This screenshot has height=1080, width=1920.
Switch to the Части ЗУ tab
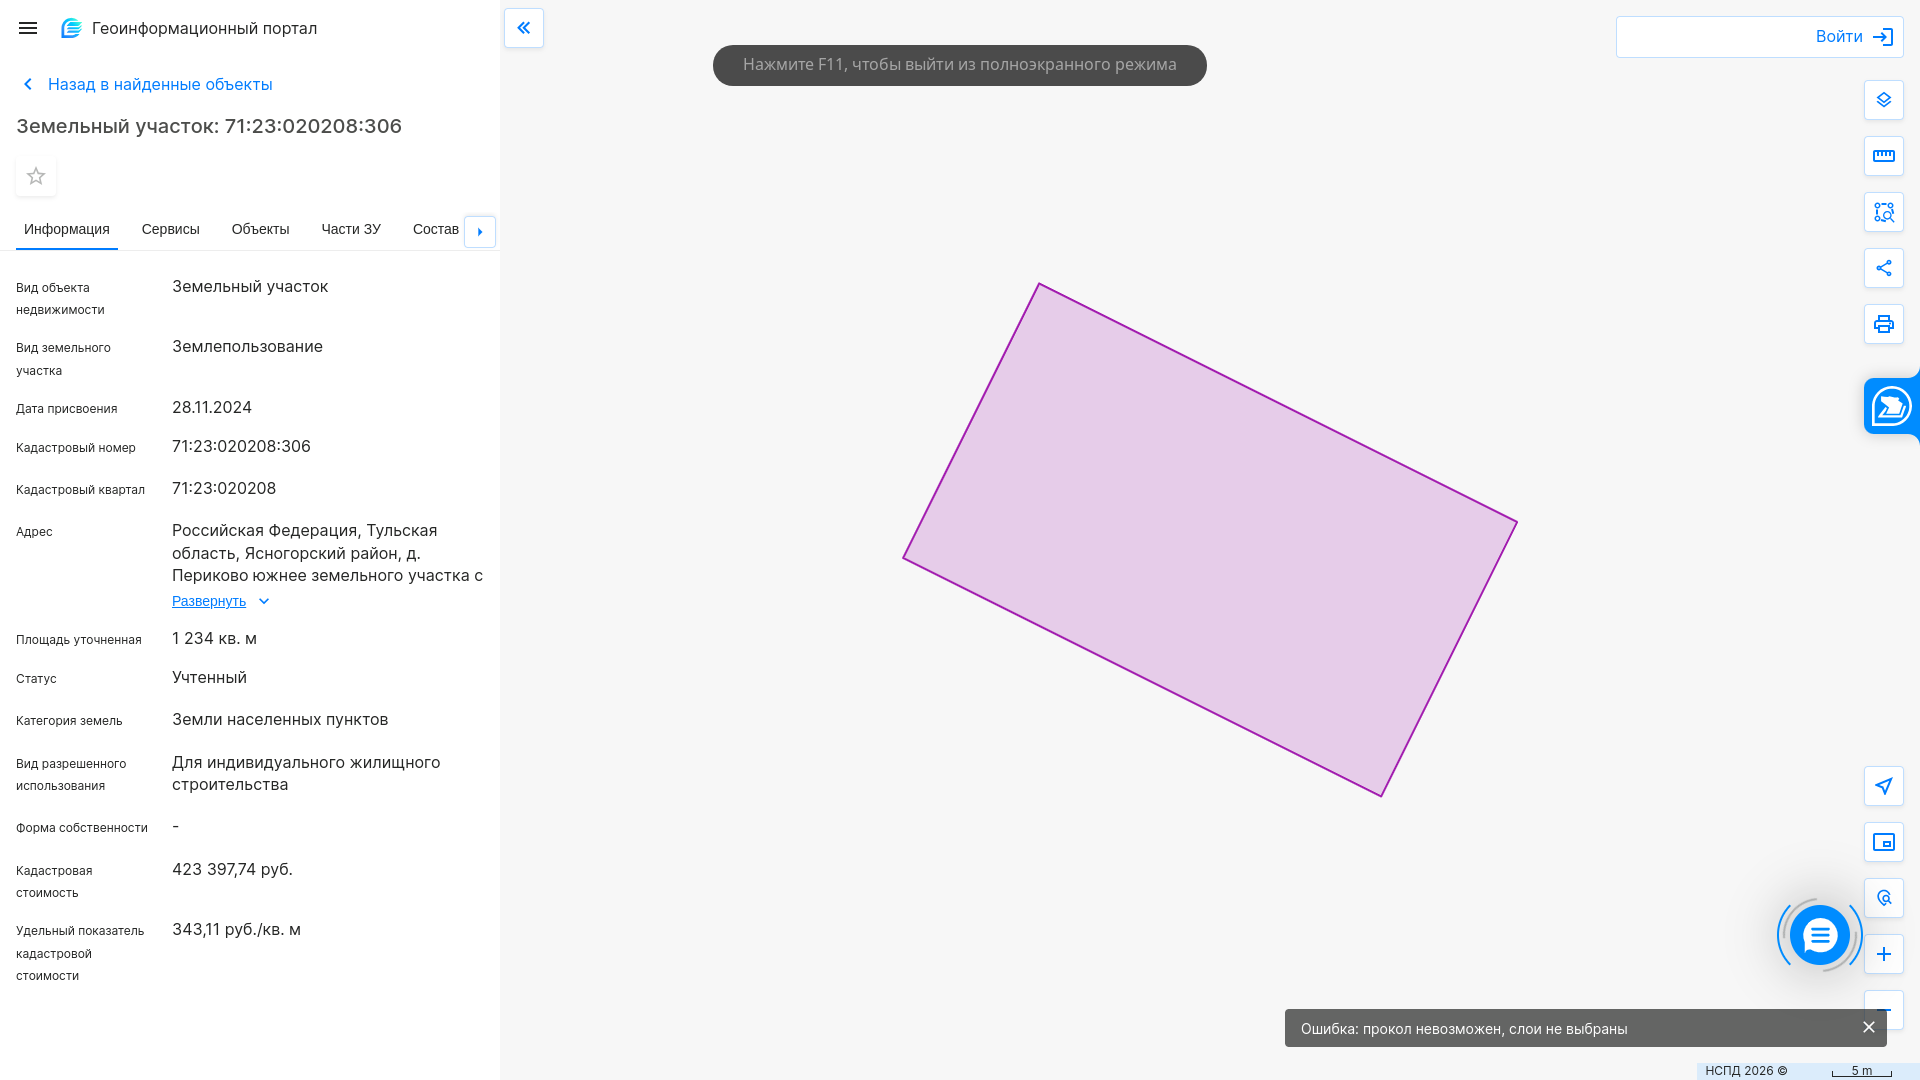click(351, 229)
